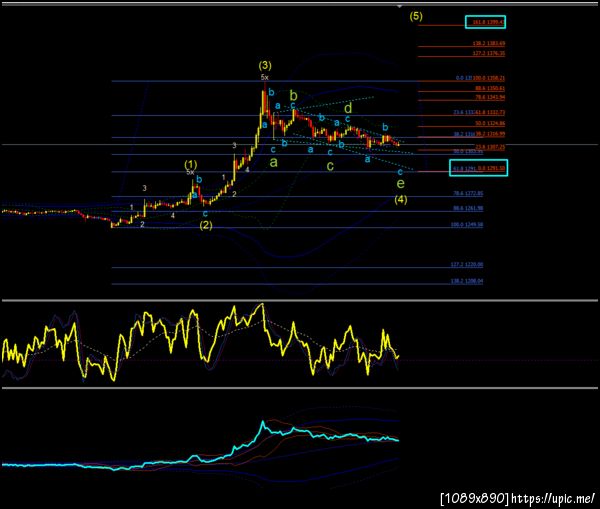Click the orange 138.2 1383.69 level label
This screenshot has height=509, width=600.
[x=489, y=44]
